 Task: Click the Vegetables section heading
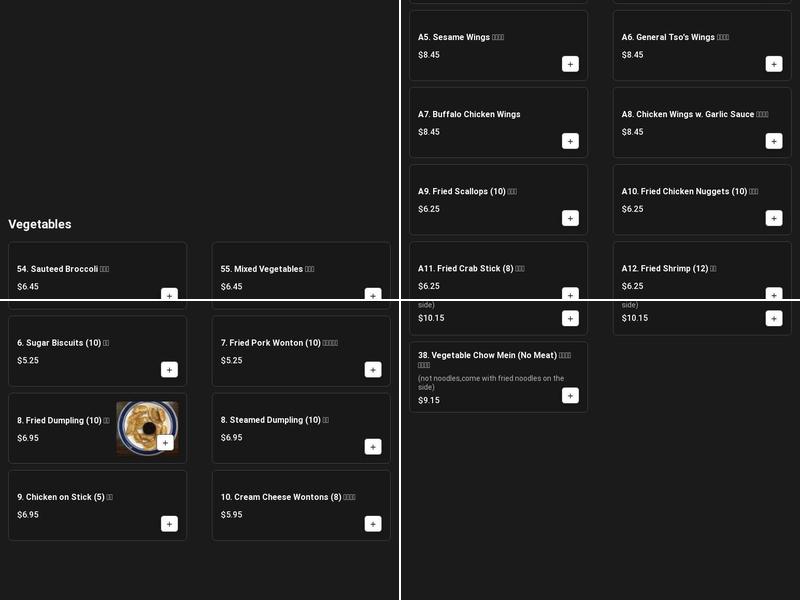pyautogui.click(x=40, y=224)
